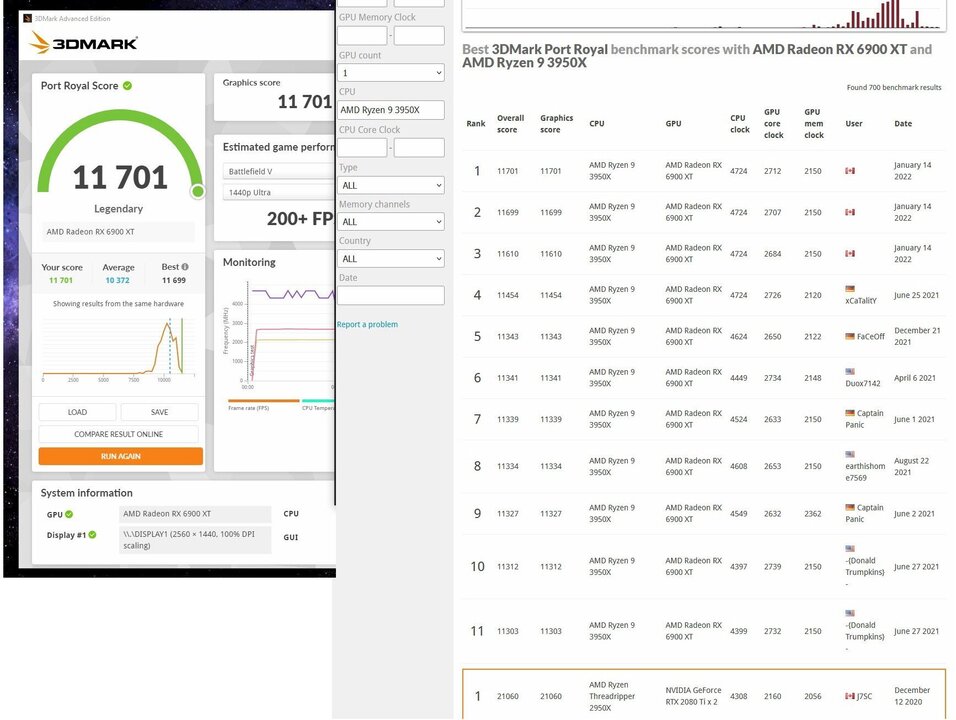Click the Canada flag in rank 1 row
The image size is (956, 720).
[850, 171]
